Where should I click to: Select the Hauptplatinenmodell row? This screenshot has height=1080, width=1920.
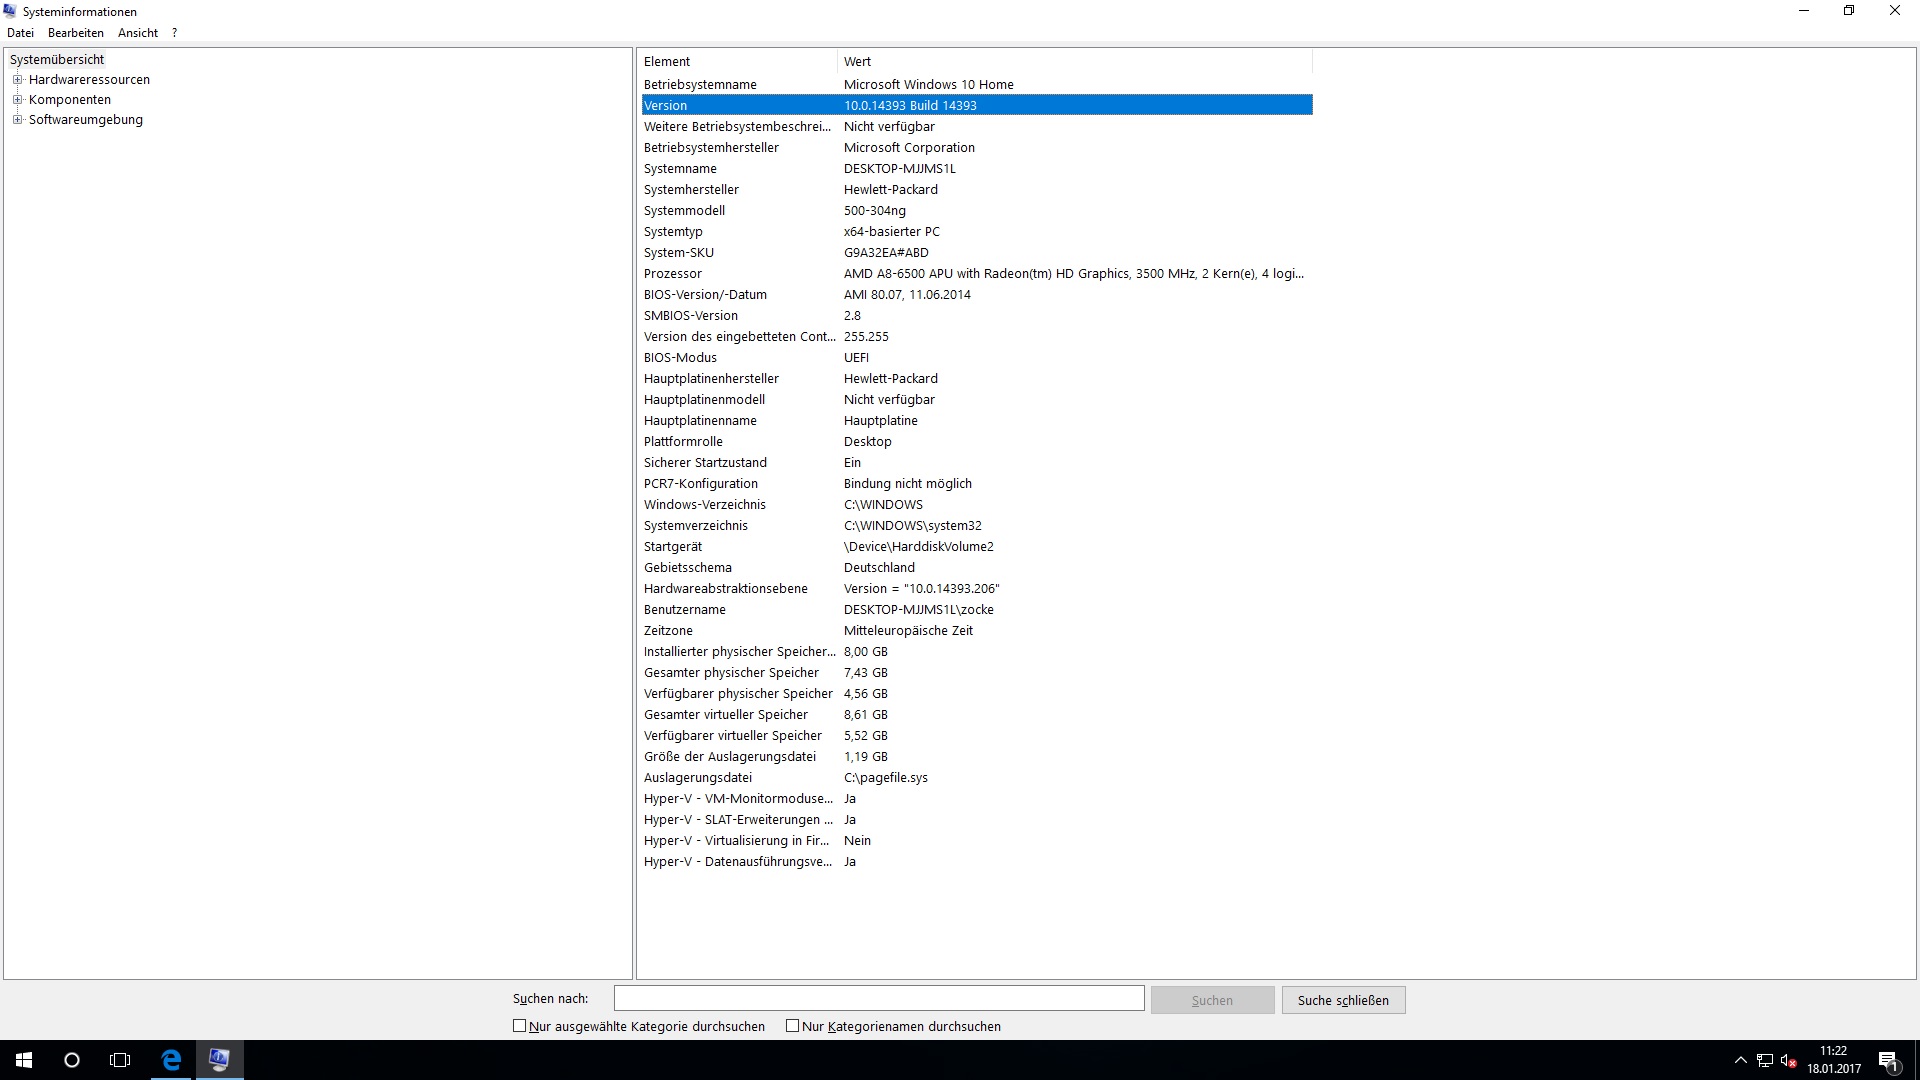point(977,400)
